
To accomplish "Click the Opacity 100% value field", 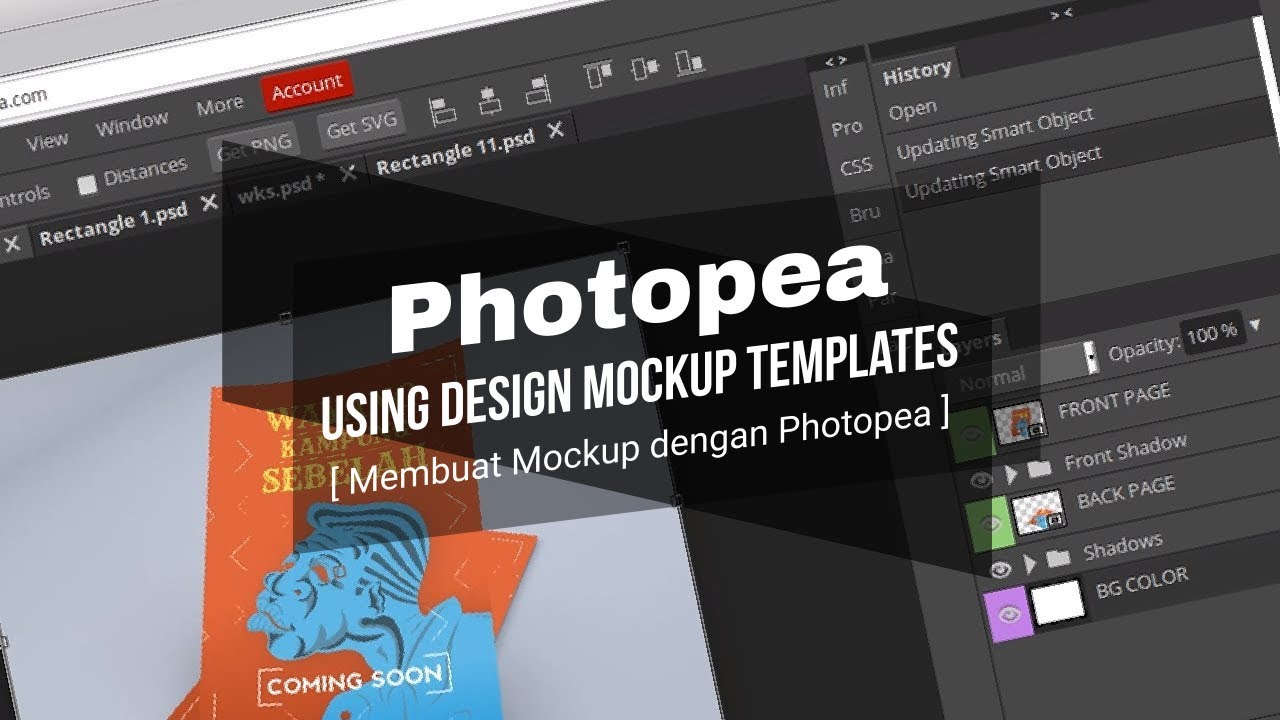I will [1211, 332].
